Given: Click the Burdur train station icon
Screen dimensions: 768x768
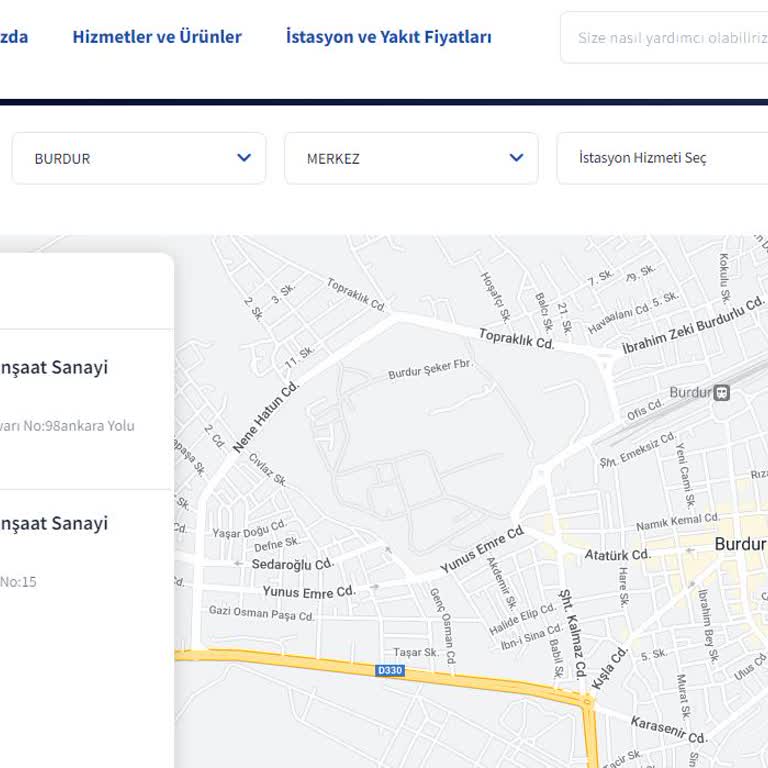Looking at the screenshot, I should [722, 393].
